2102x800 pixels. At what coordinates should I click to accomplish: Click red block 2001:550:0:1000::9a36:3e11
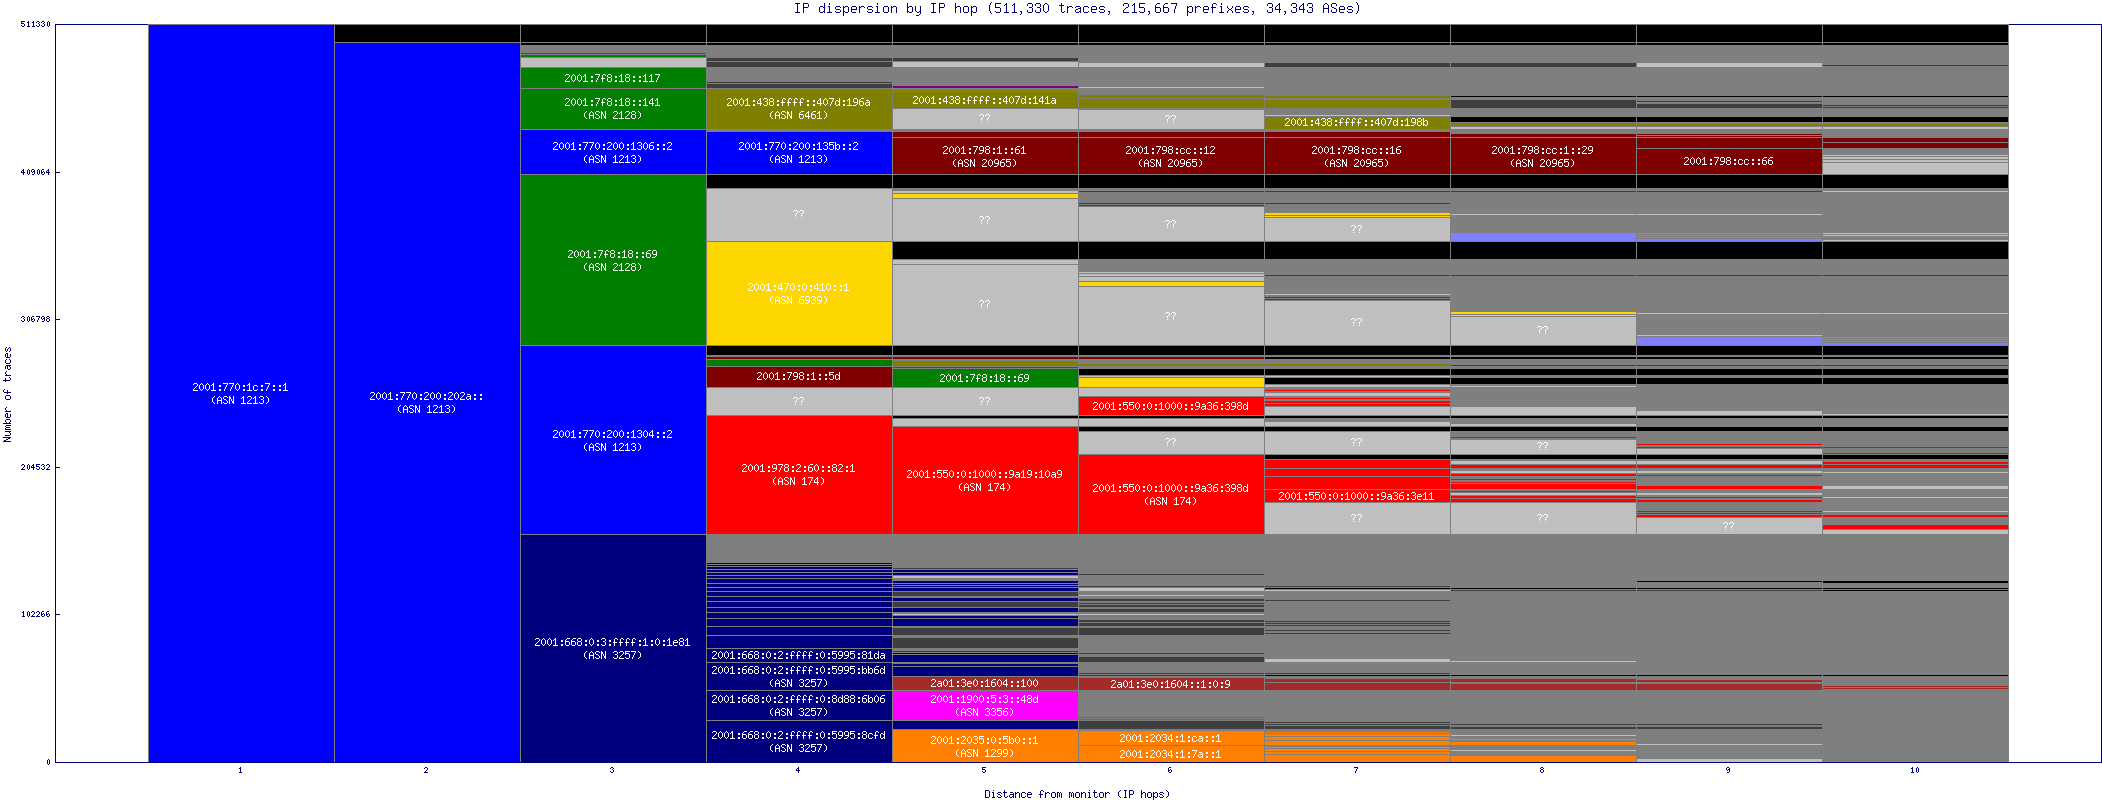(1357, 496)
